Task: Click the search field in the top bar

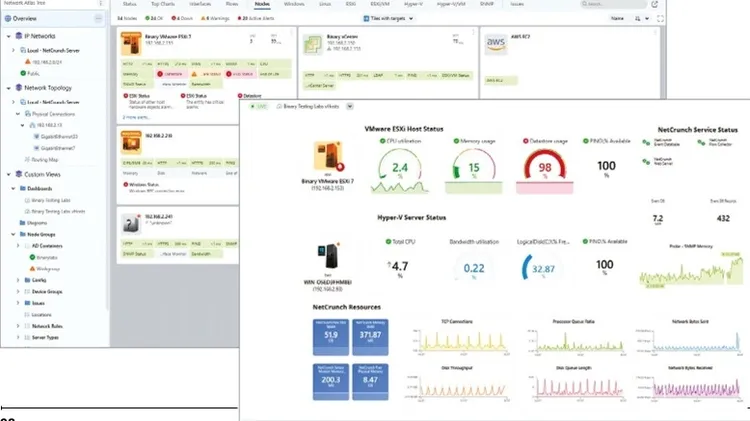Action: click(x=613, y=4)
